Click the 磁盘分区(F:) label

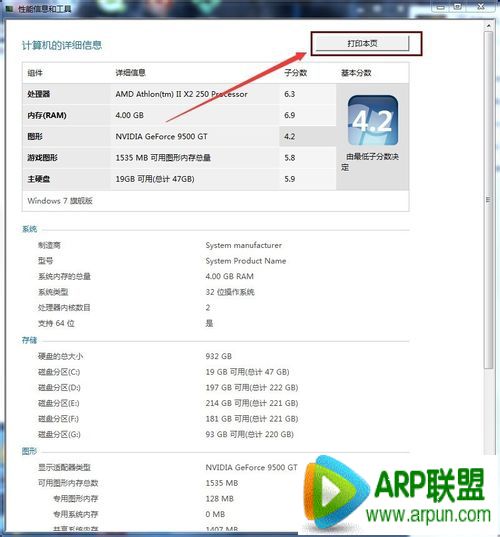[x=59, y=419]
